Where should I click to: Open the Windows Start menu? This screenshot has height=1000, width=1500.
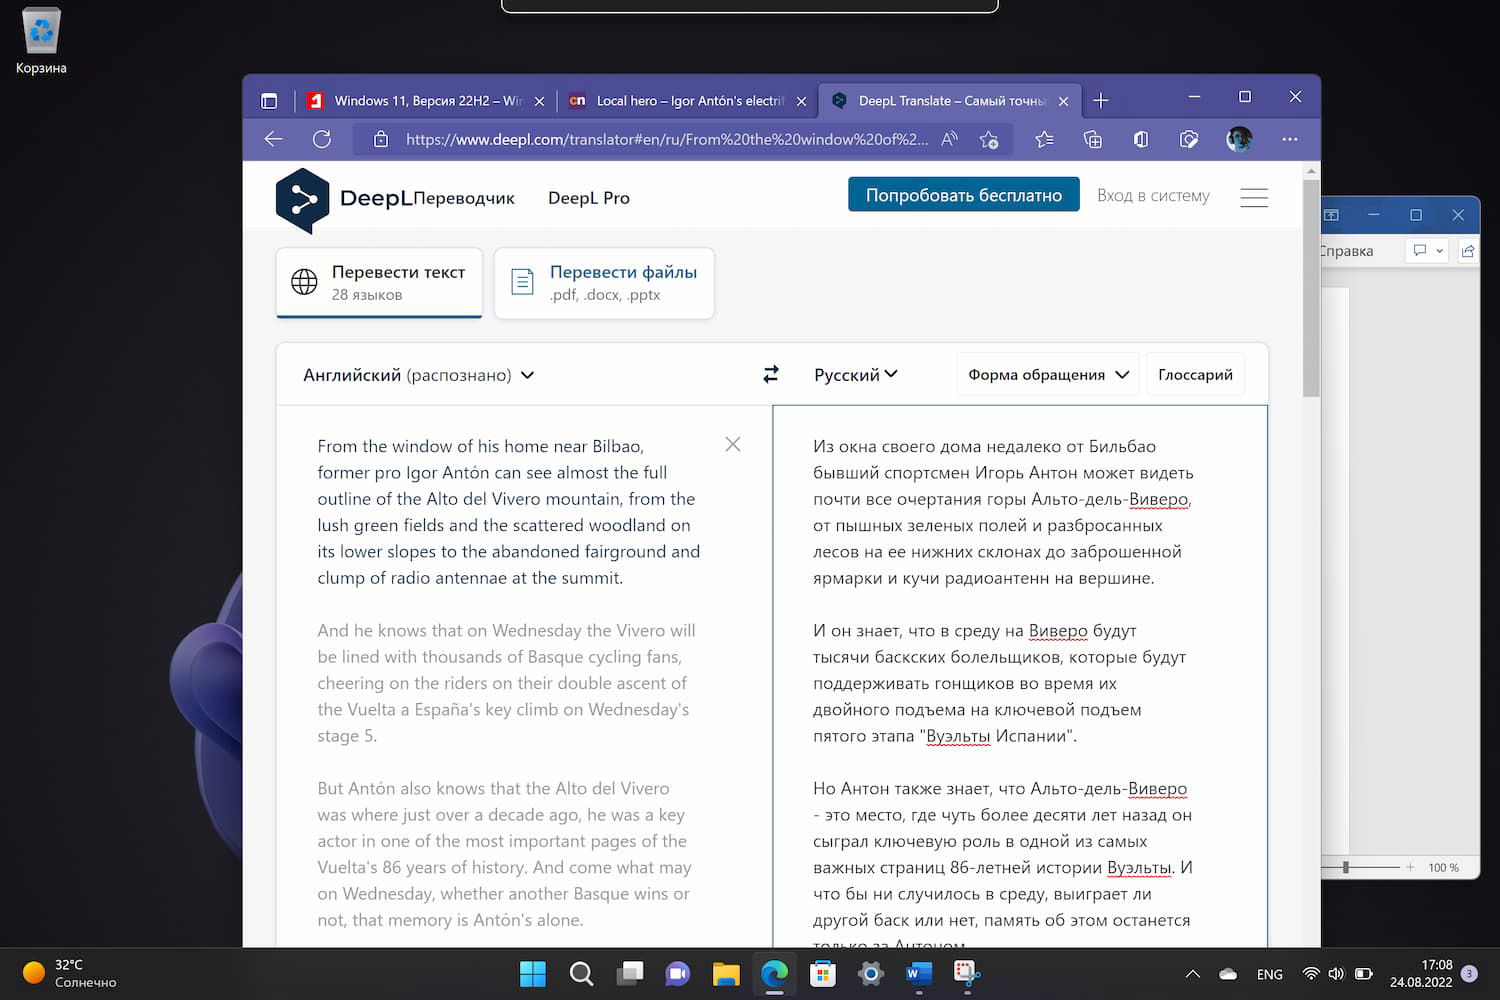pos(533,973)
